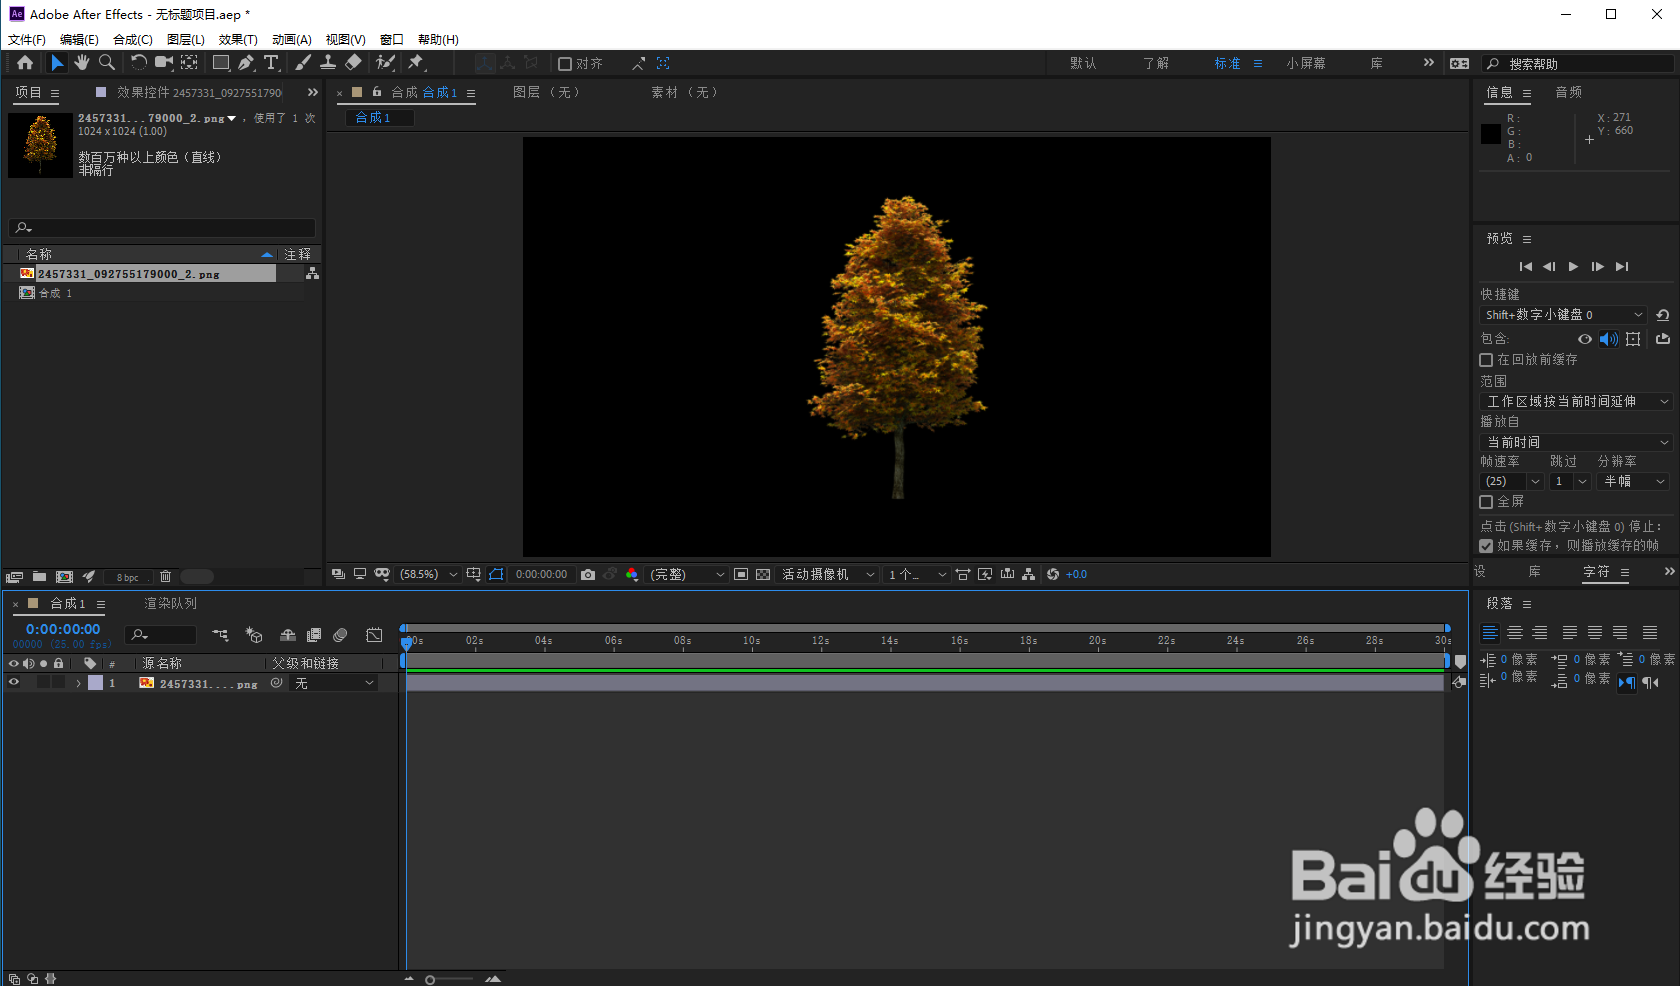
Task: Select the Clone Stamp tool
Action: pos(328,63)
